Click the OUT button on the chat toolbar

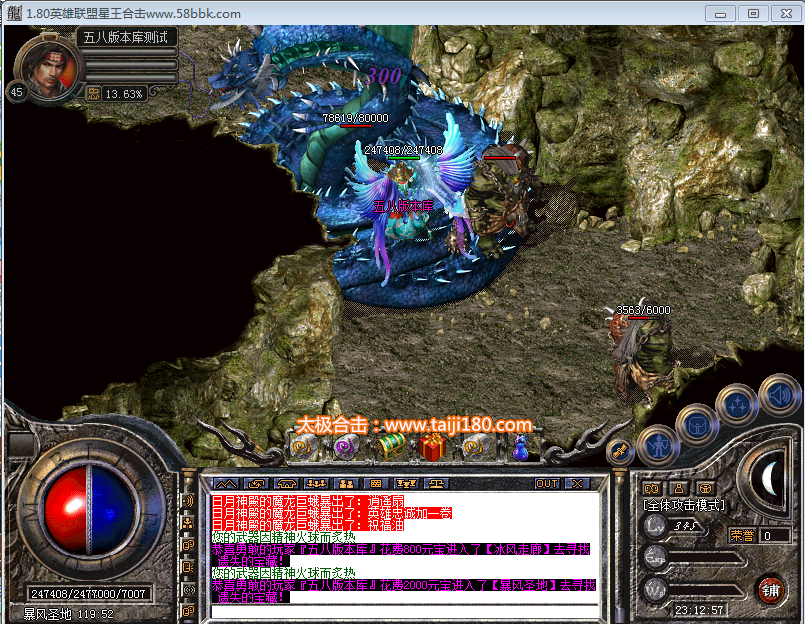[x=547, y=484]
